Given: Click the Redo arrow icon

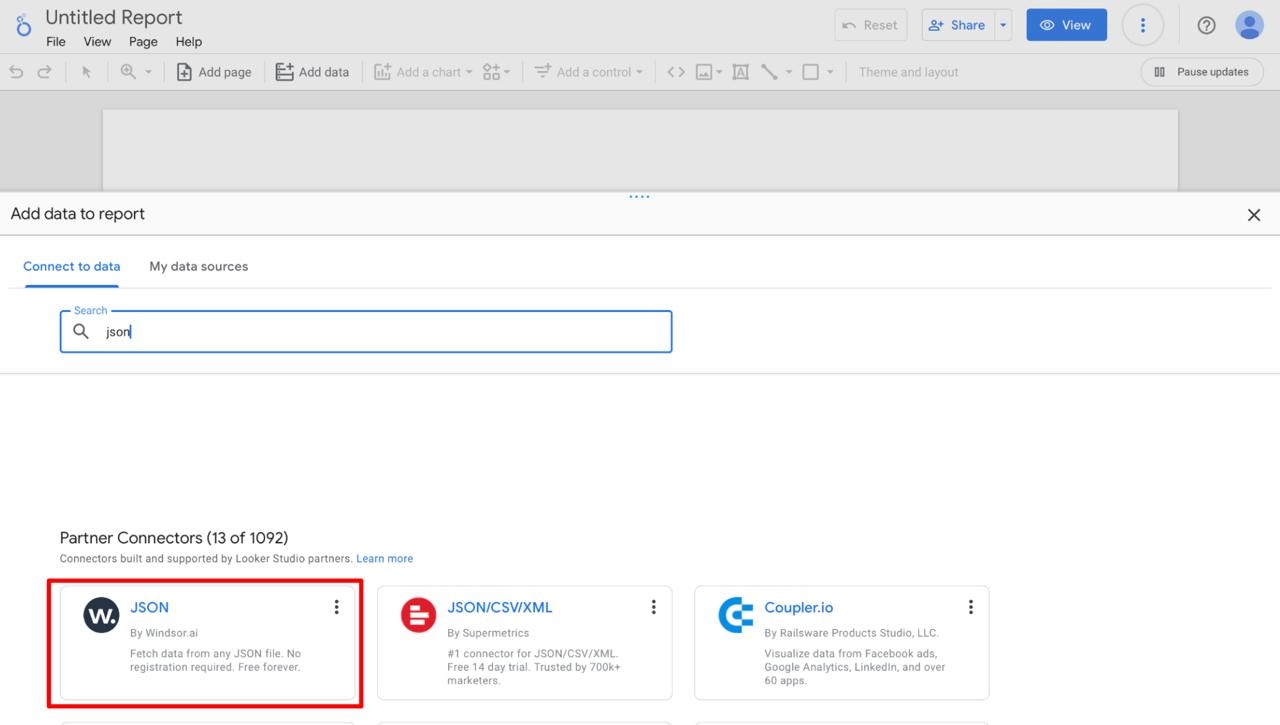Looking at the screenshot, I should [x=44, y=72].
